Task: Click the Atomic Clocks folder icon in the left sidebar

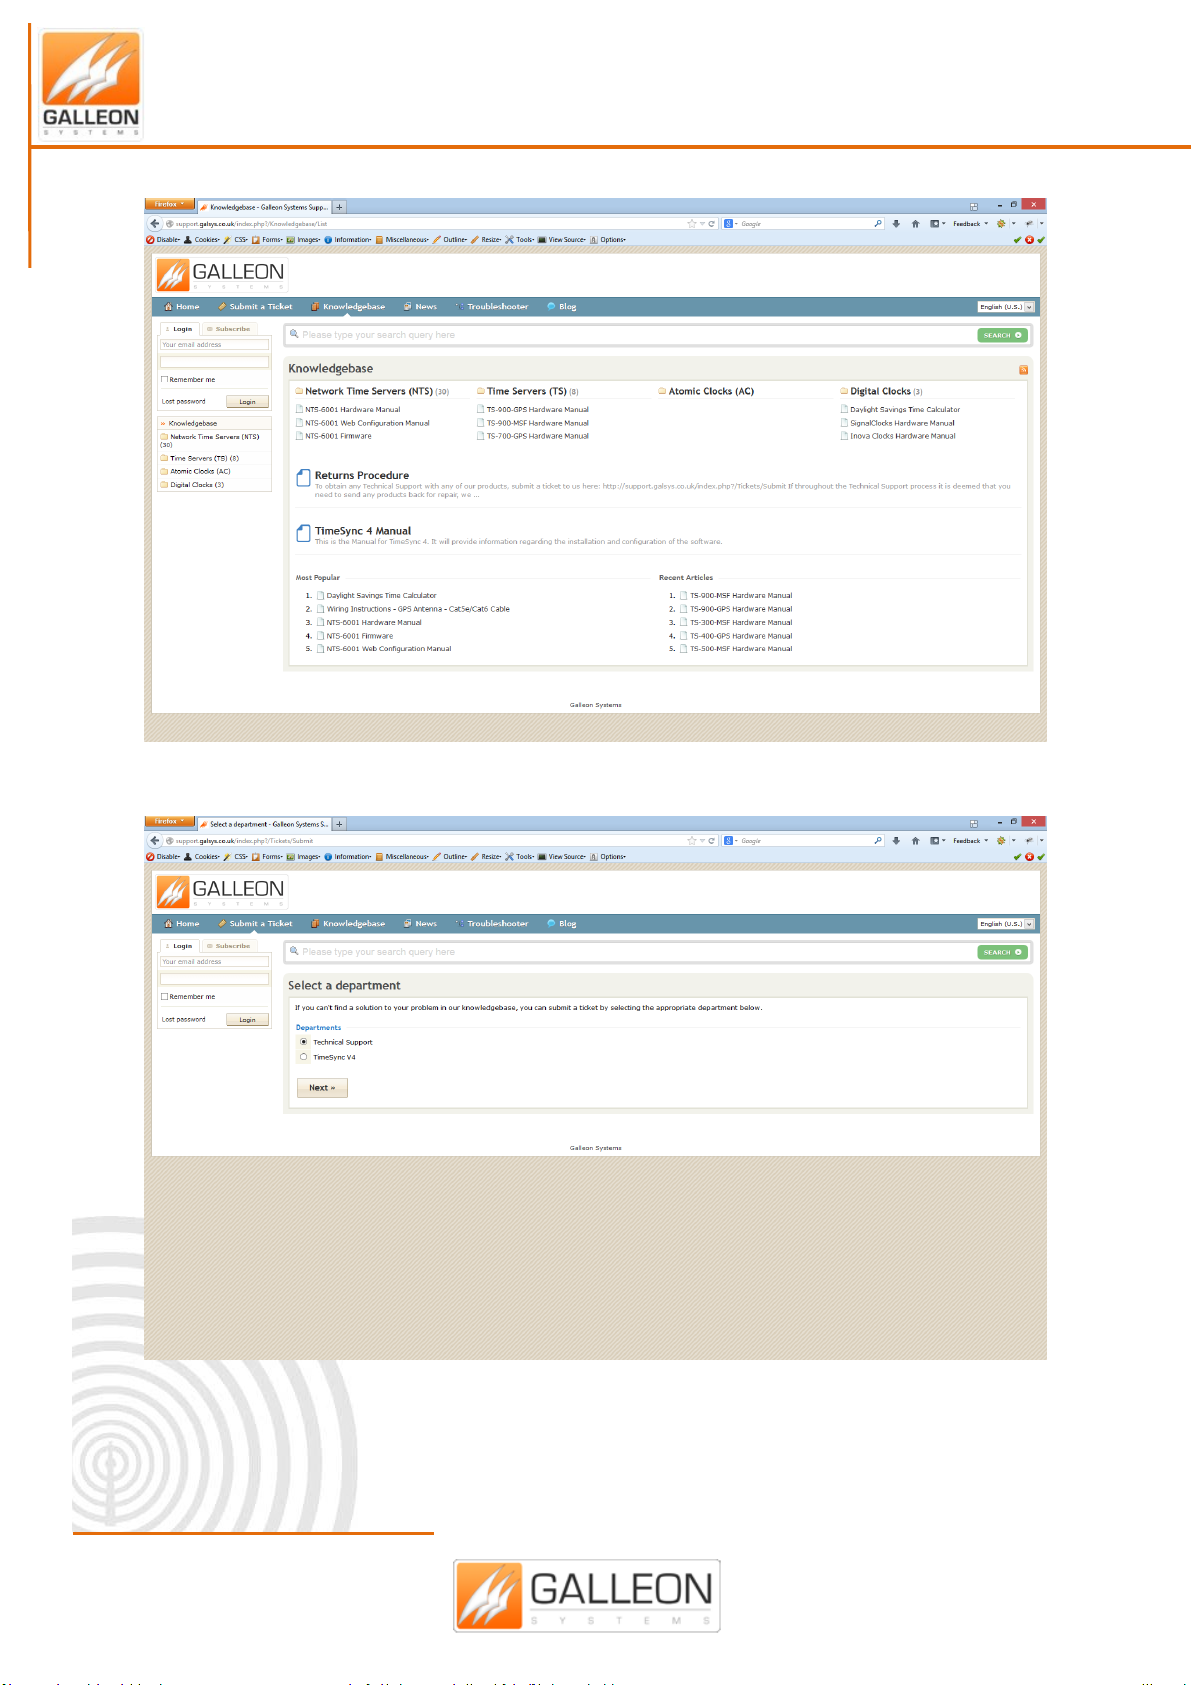Action: coord(164,471)
